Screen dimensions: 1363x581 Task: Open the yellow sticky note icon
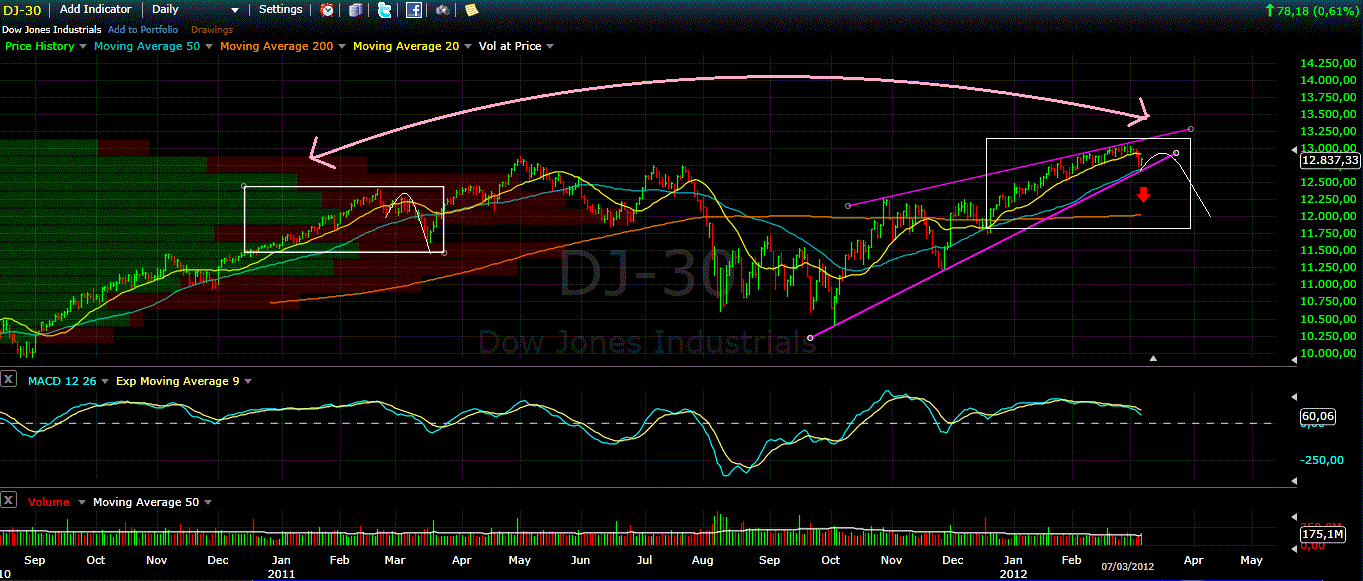(471, 10)
